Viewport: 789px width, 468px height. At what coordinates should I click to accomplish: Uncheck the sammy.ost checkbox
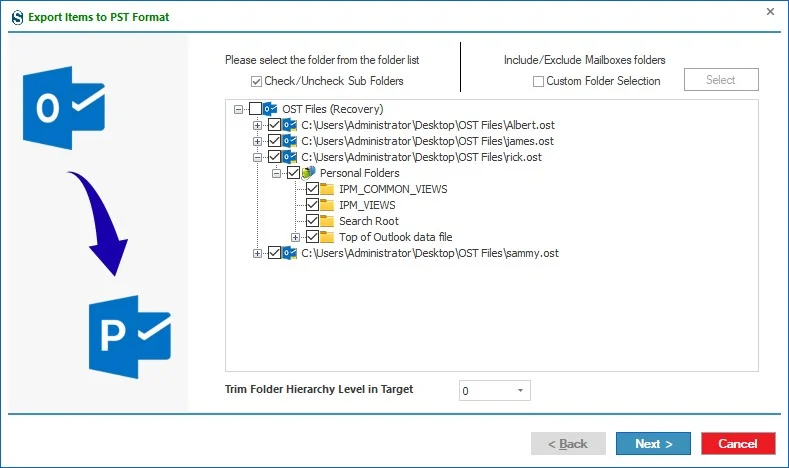(274, 253)
